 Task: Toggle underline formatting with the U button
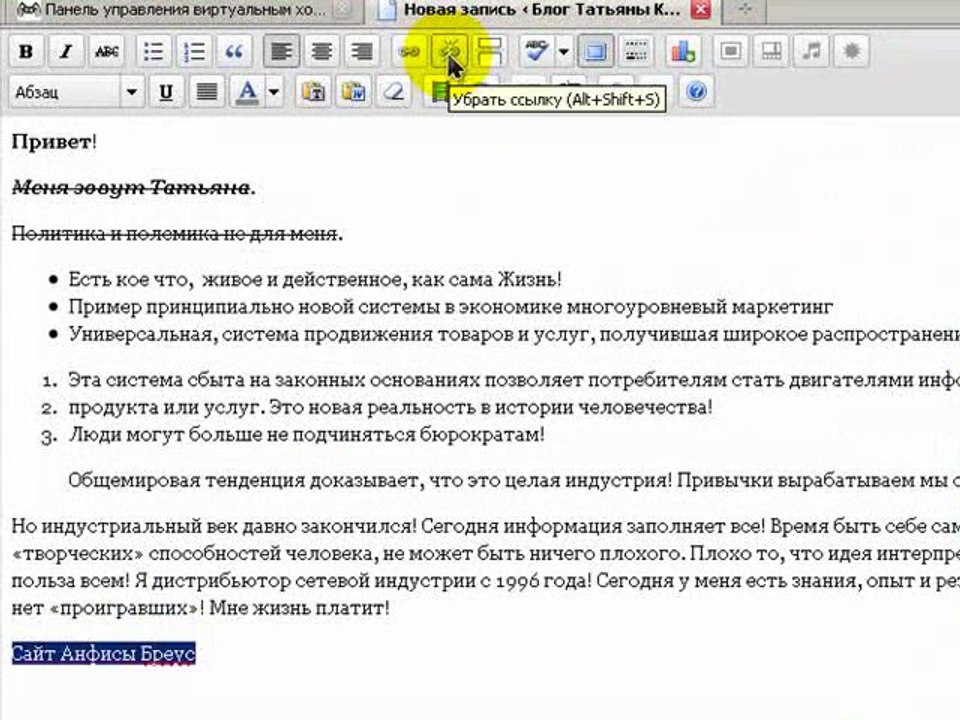coord(165,92)
